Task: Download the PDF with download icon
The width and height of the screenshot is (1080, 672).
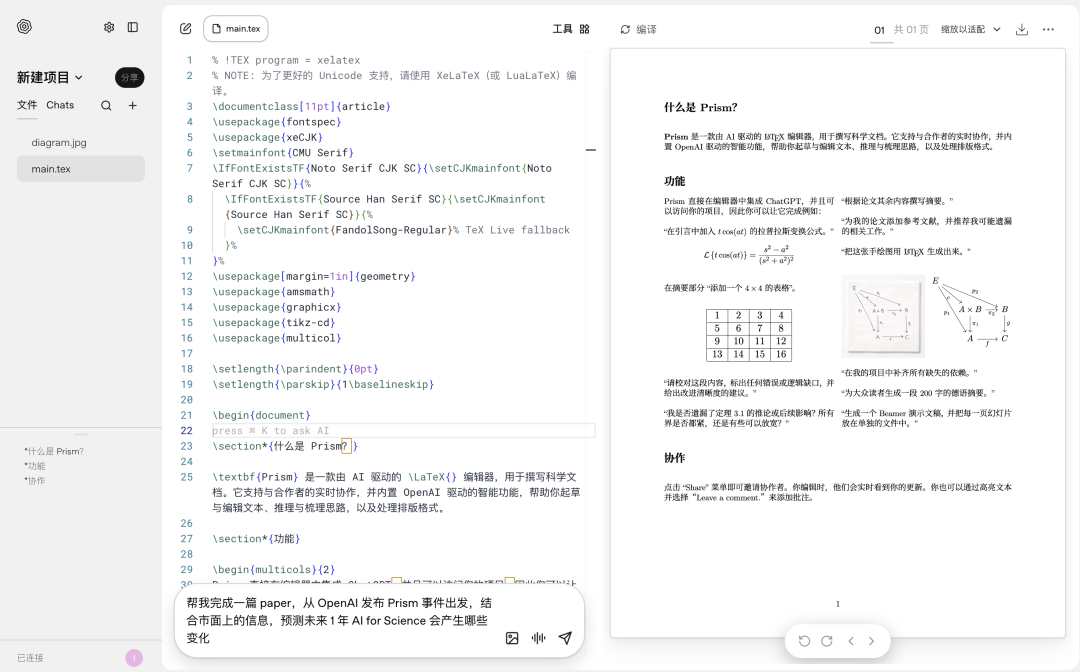Action: click(1022, 29)
